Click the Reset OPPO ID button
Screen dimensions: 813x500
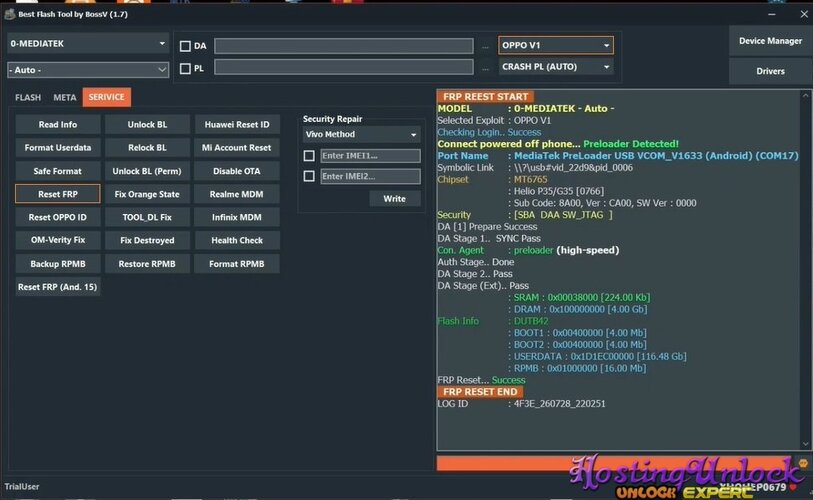[58, 217]
